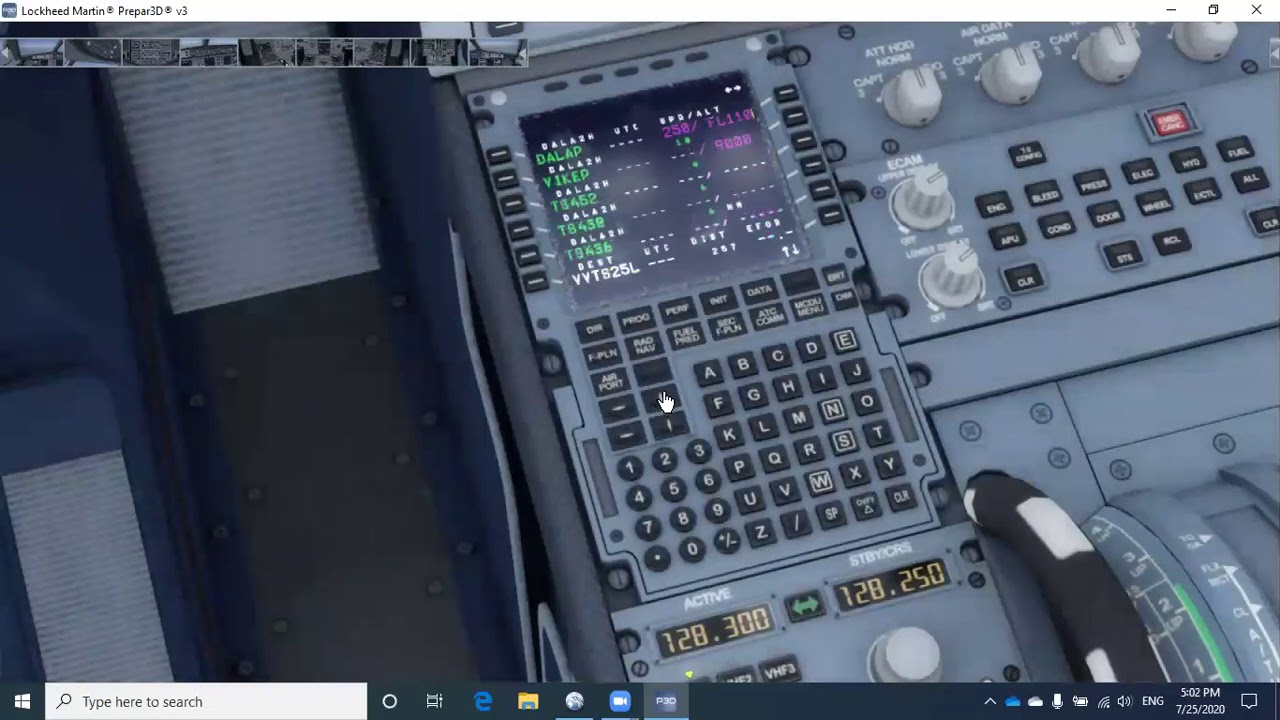Open File Explorer from taskbar
This screenshot has width=1280, height=720.
528,701
